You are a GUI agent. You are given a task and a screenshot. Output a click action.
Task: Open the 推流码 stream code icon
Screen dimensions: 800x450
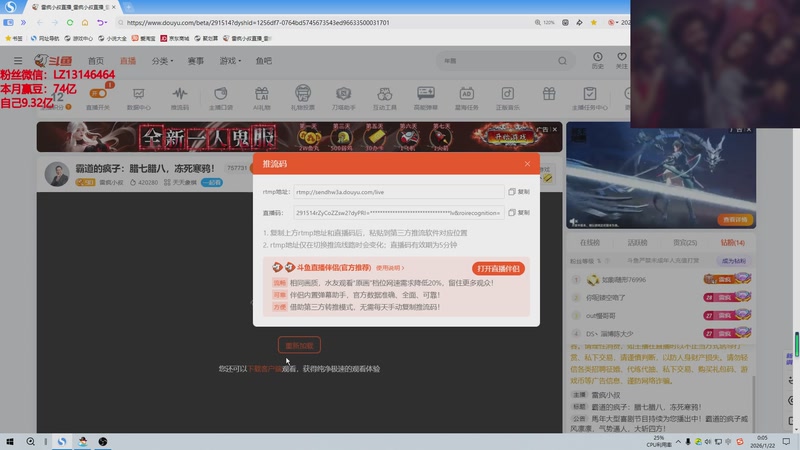pyautogui.click(x=180, y=98)
